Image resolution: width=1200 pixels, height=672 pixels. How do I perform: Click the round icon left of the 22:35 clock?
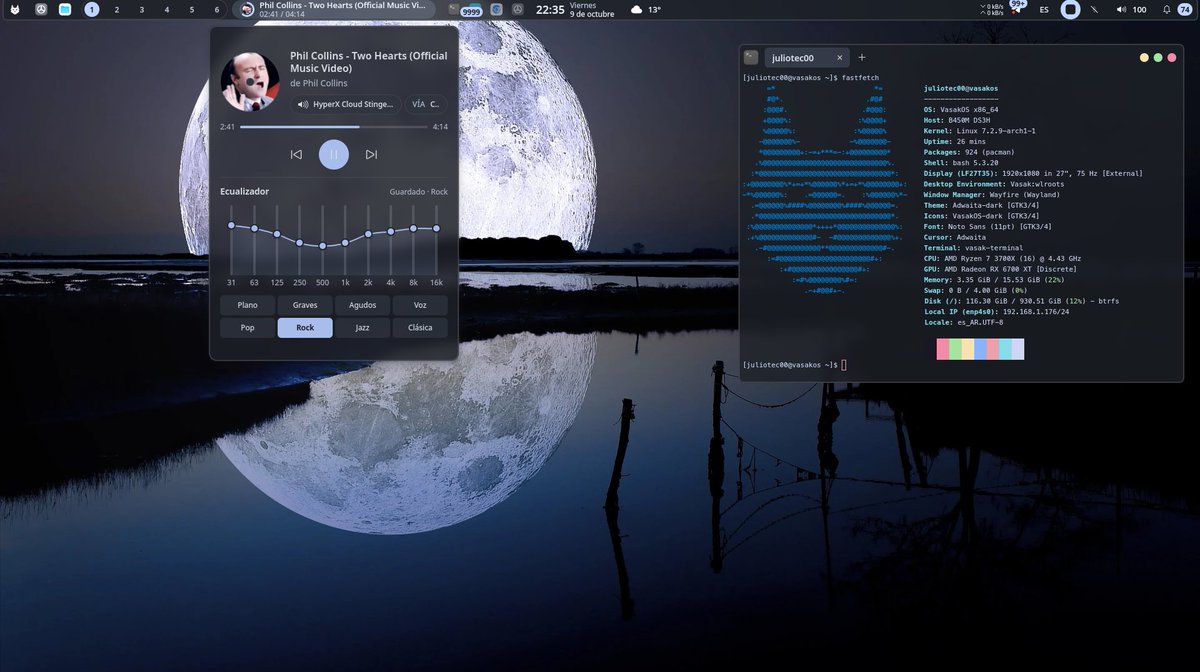click(518, 9)
